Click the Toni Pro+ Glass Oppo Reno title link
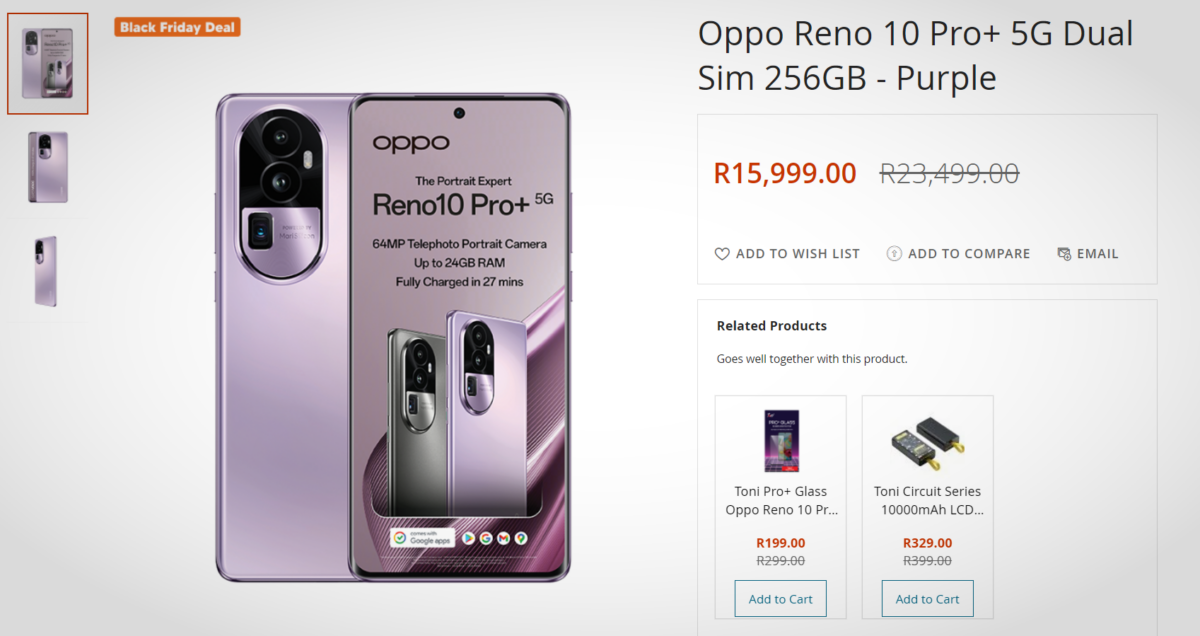 pyautogui.click(x=780, y=500)
